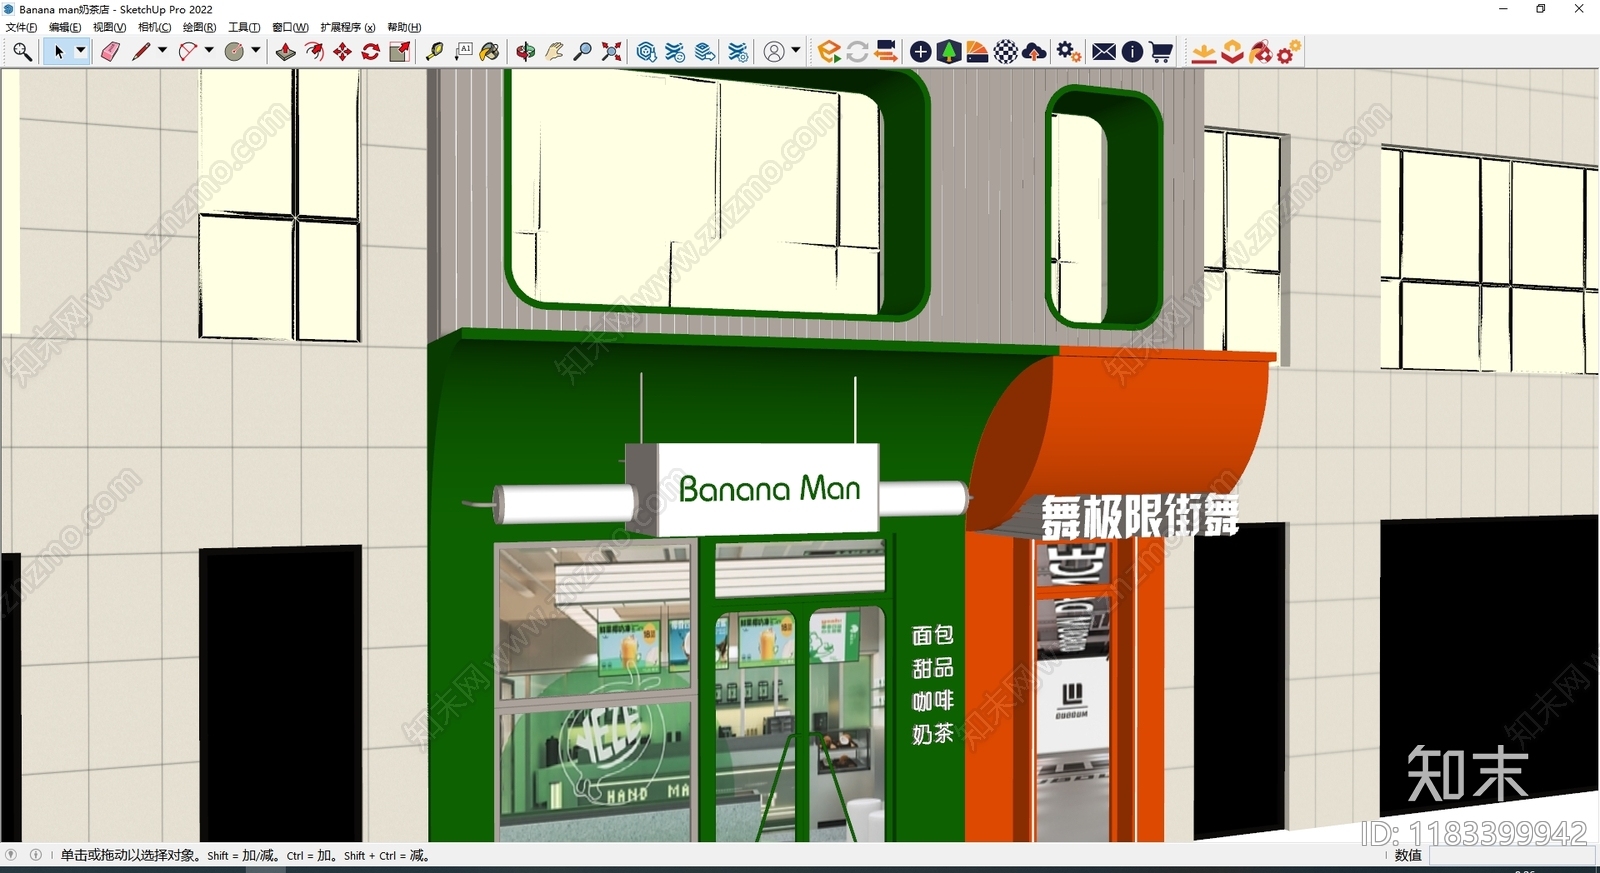The height and width of the screenshot is (873, 1600).
Task: Select the pink Eraser tool
Action: click(110, 52)
